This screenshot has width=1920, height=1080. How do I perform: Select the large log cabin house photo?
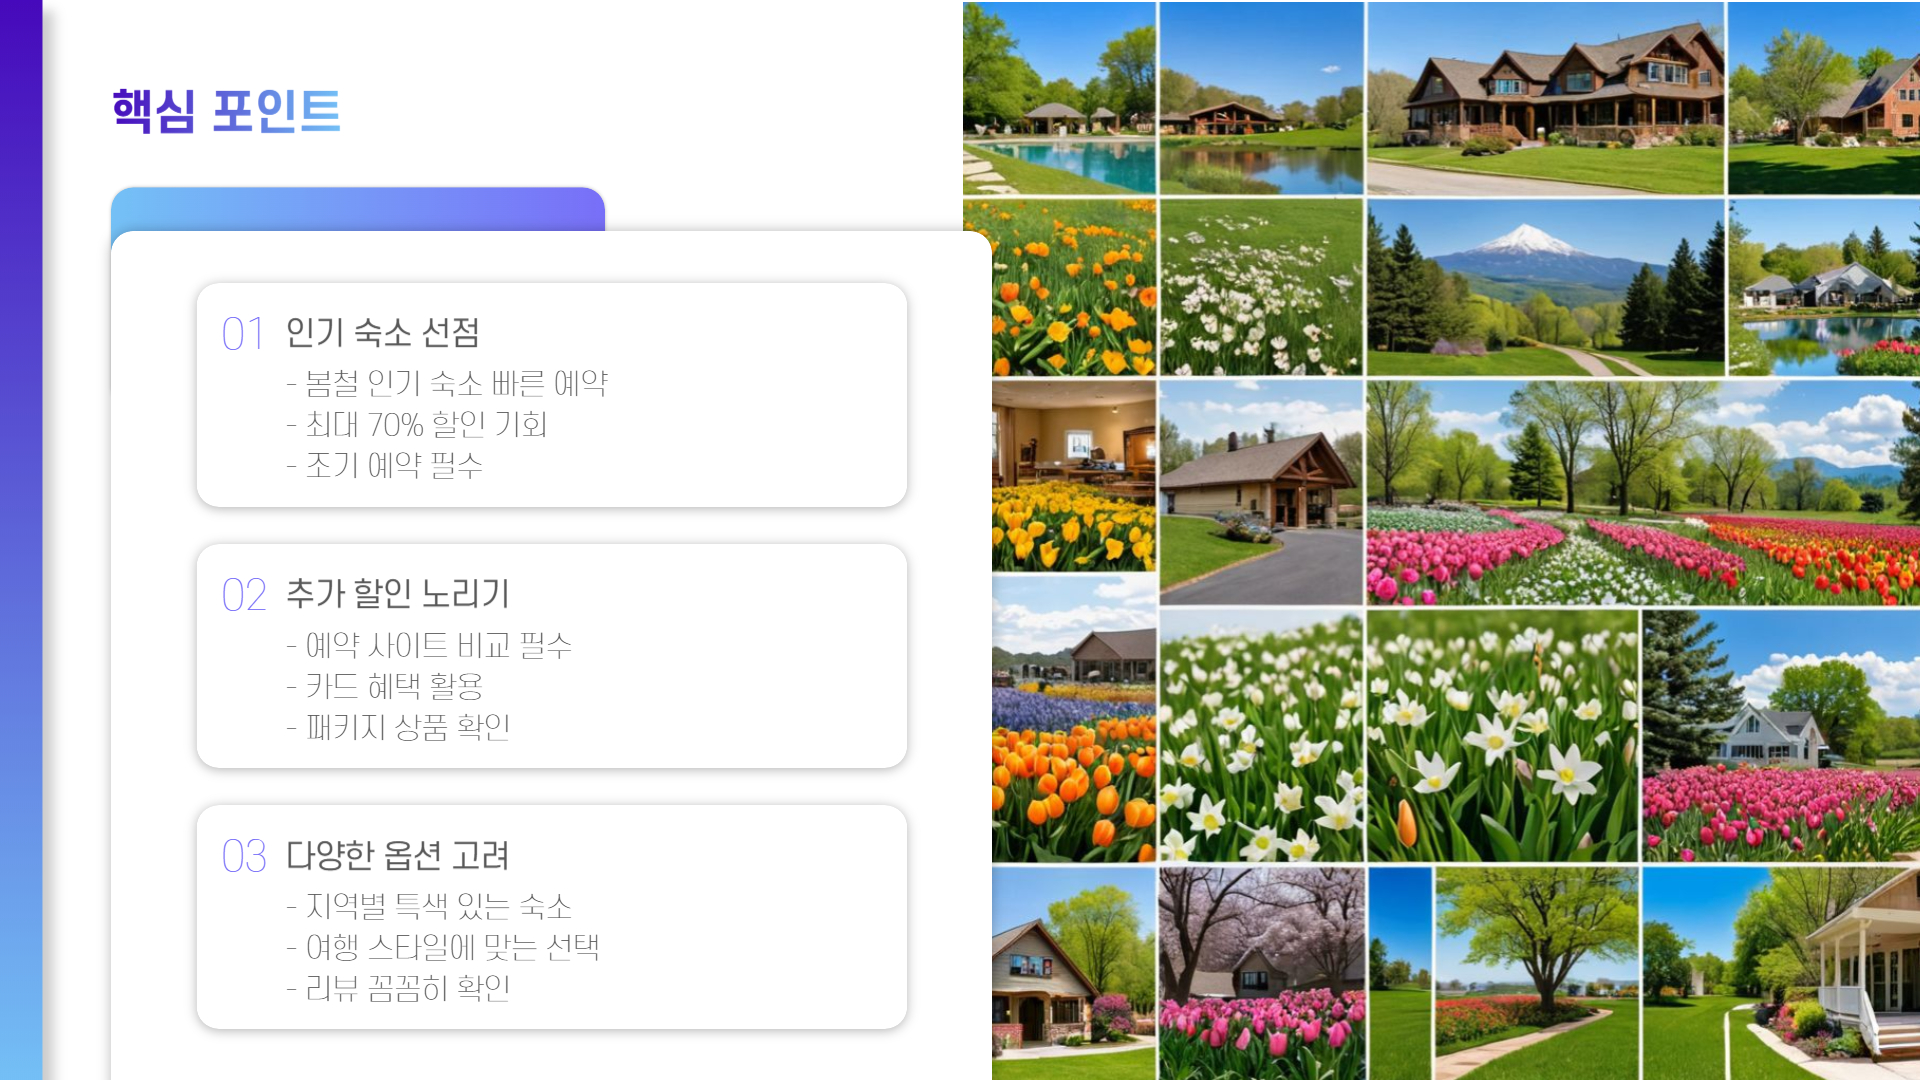pos(1545,98)
